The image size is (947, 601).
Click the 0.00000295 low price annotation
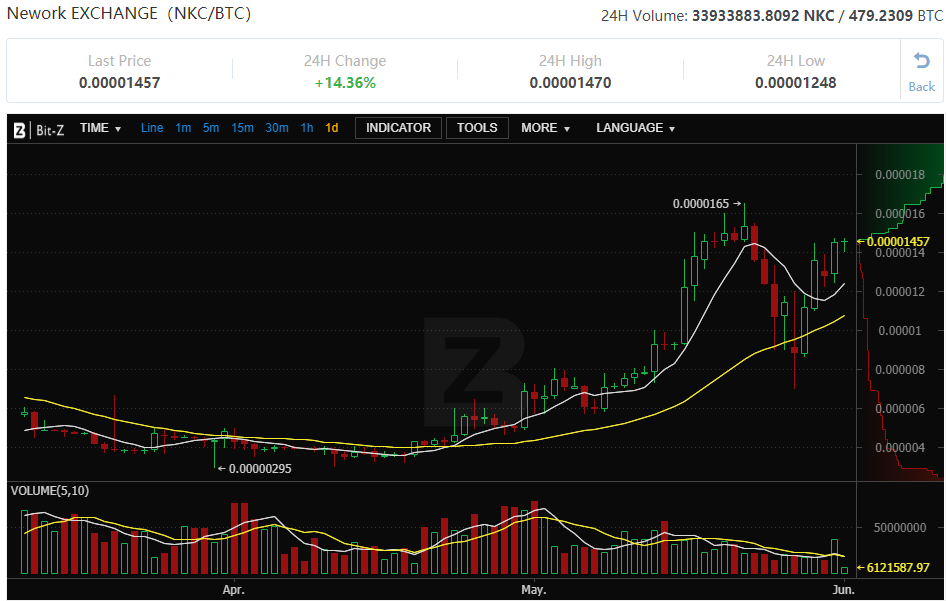(x=260, y=468)
